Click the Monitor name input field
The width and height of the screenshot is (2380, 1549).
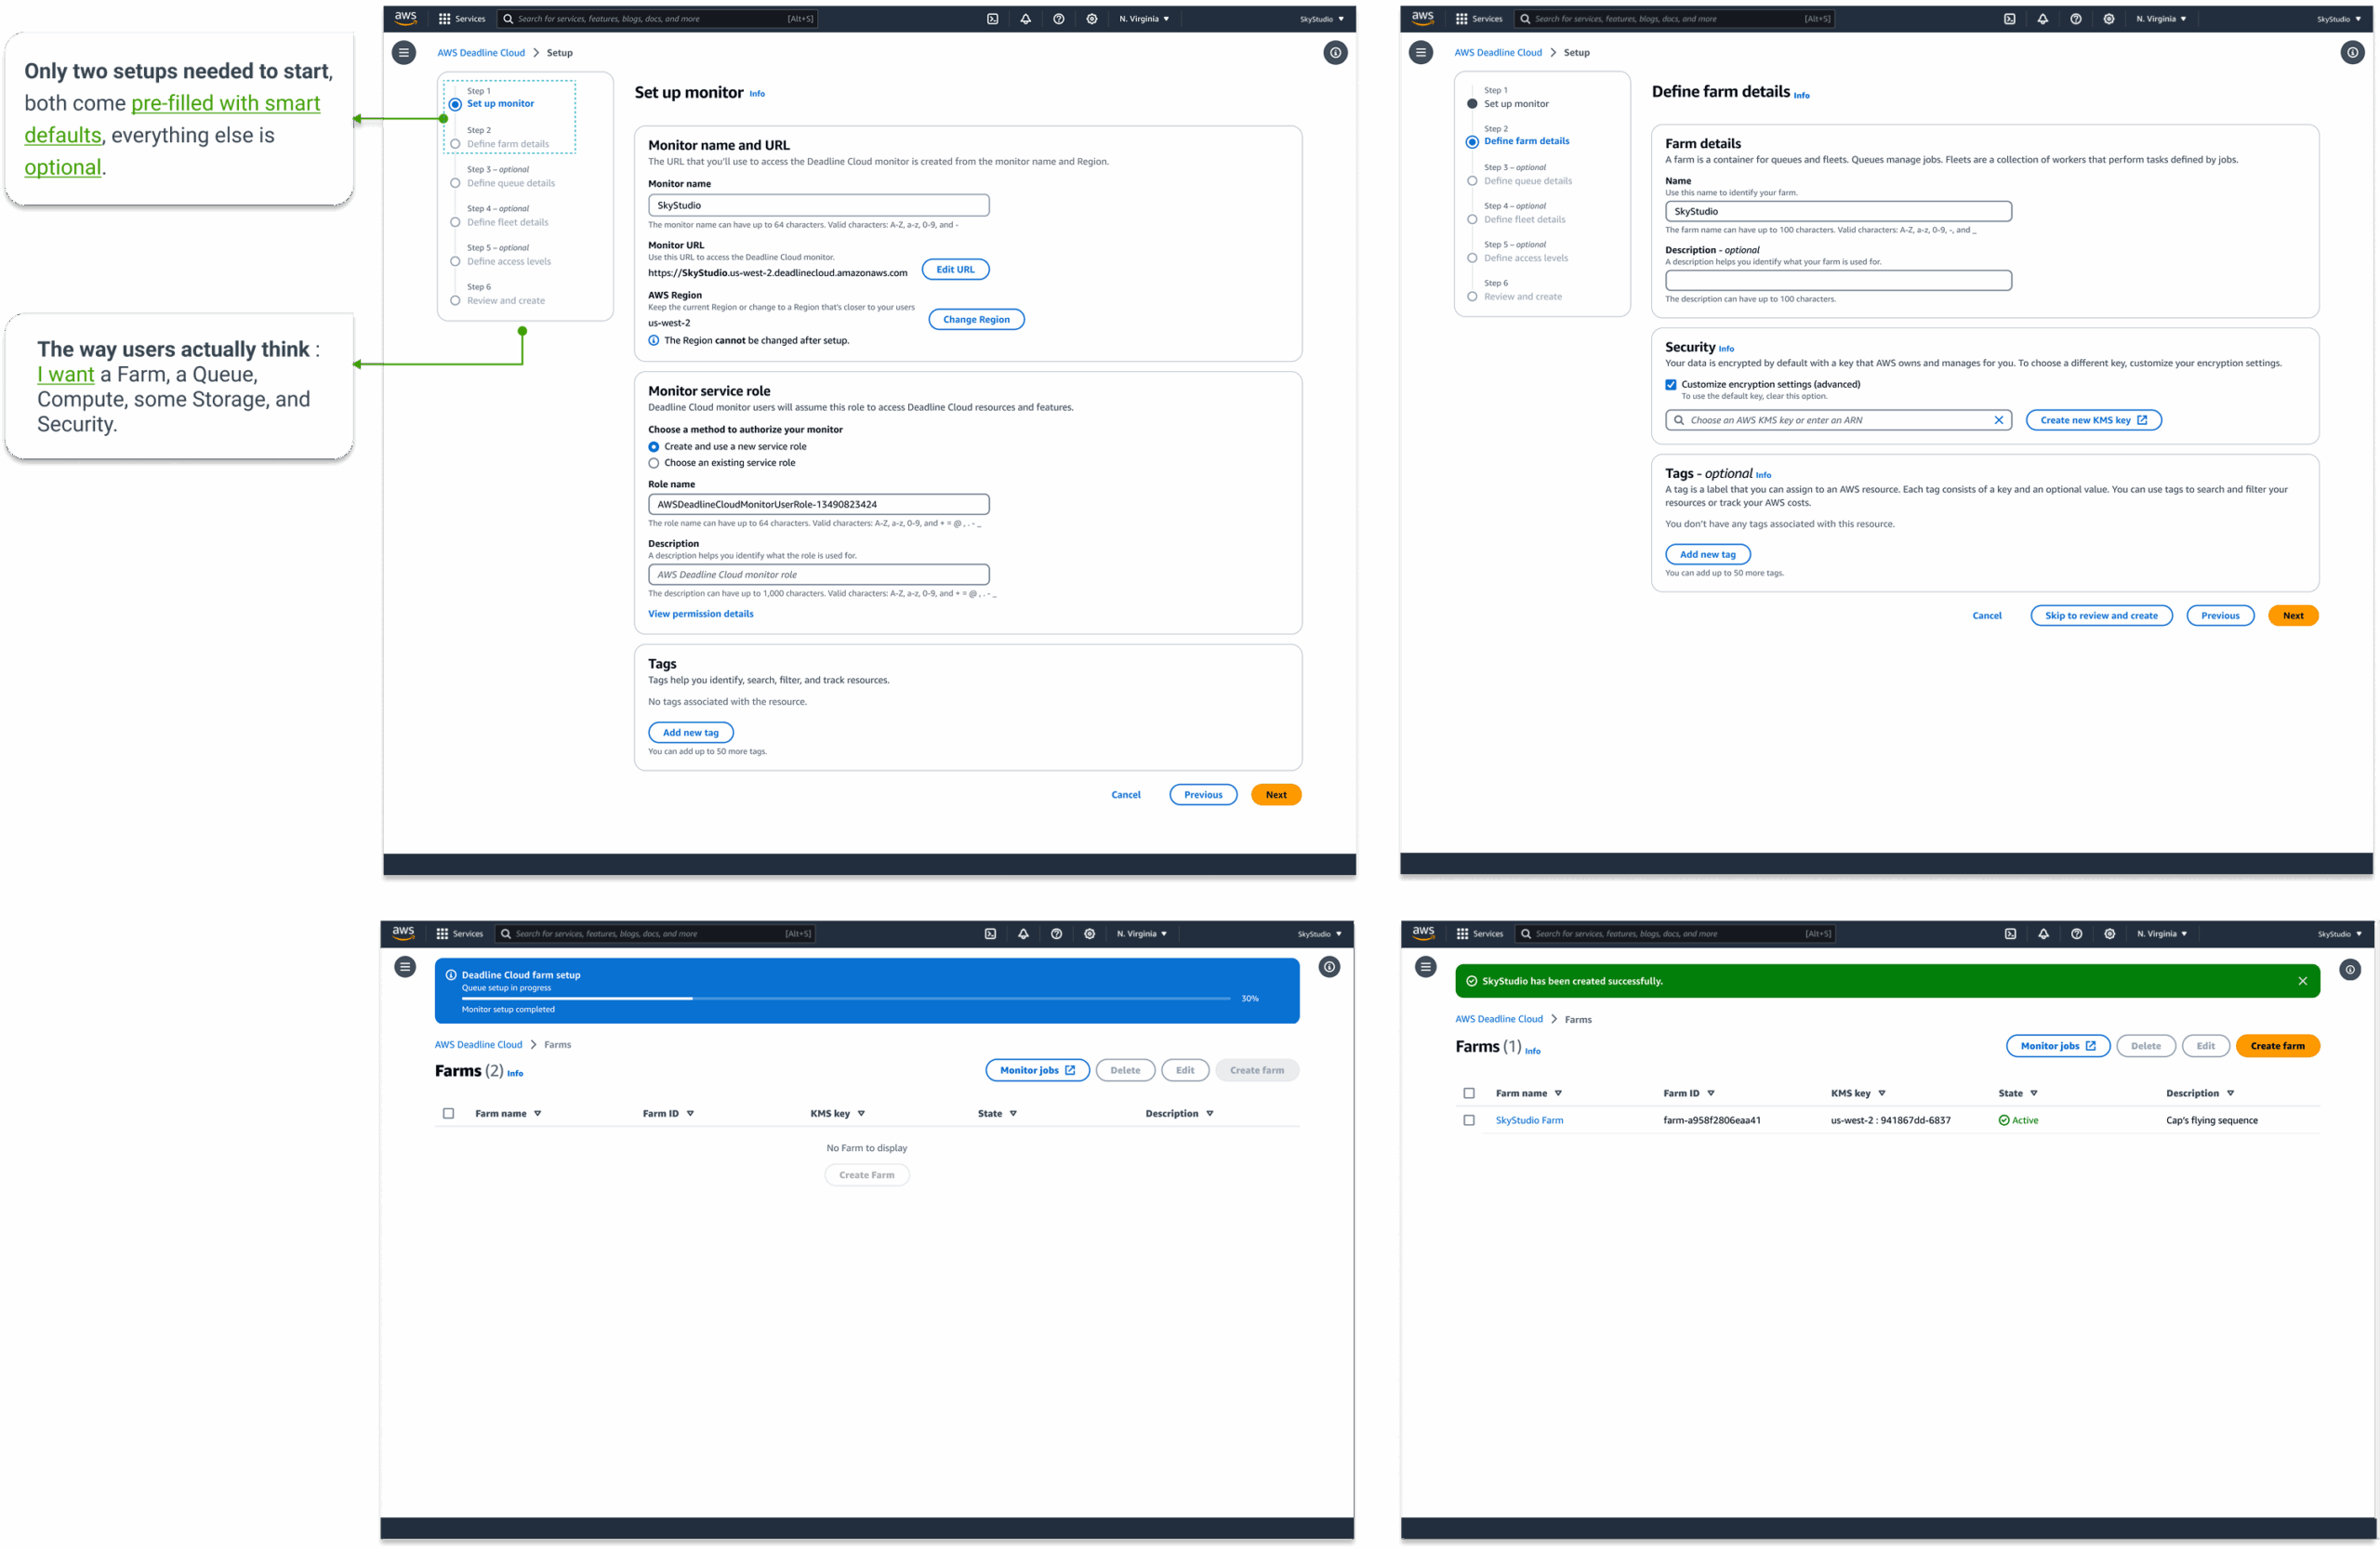(818, 205)
